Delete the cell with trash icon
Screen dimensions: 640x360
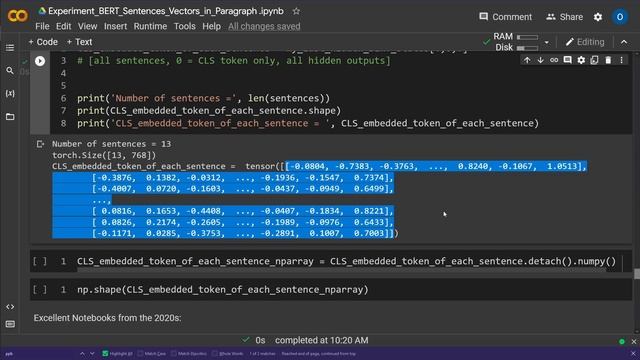click(x=608, y=60)
